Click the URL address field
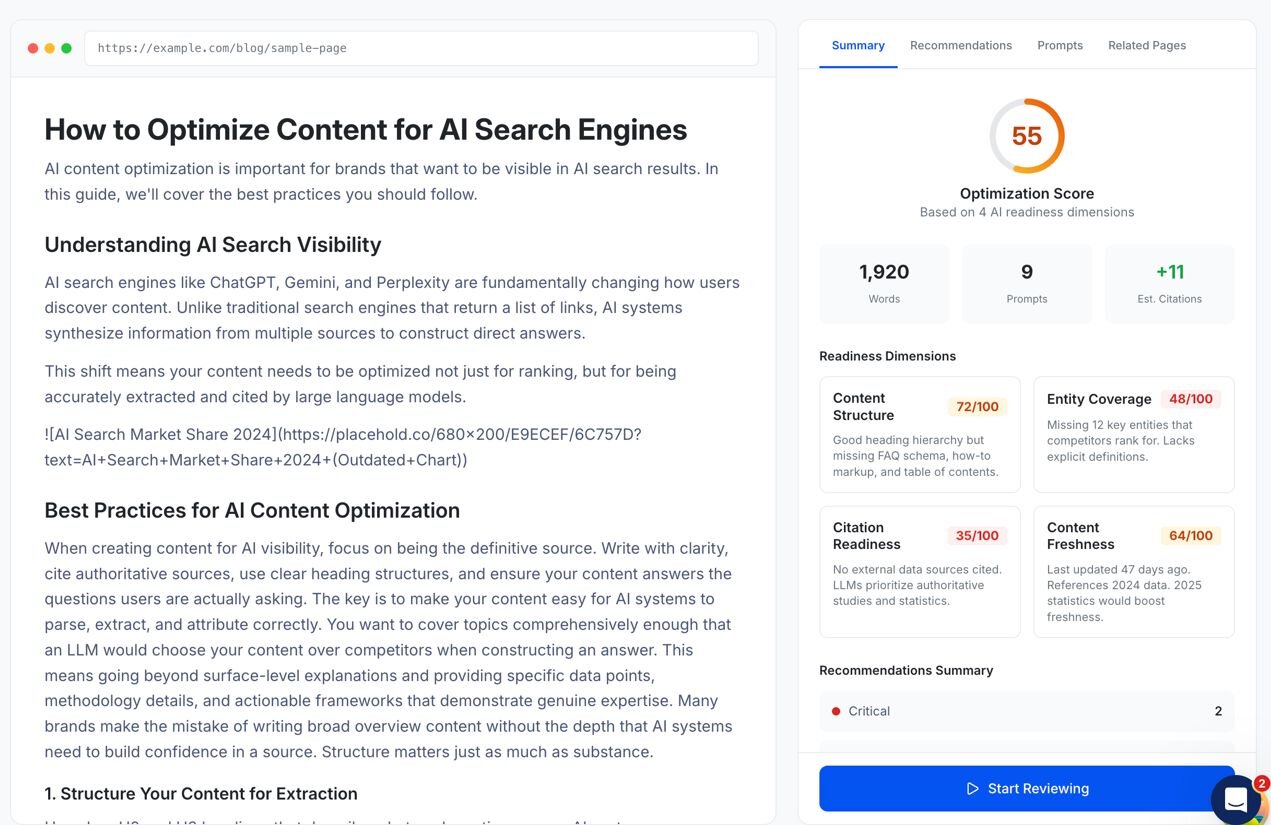This screenshot has height=825, width=1271. (x=421, y=48)
